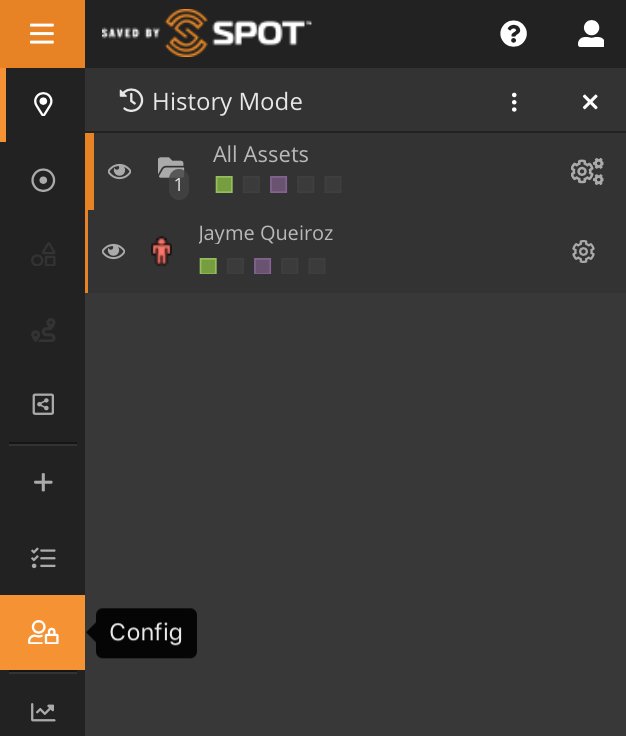Open All Assets group settings gears

pos(587,171)
